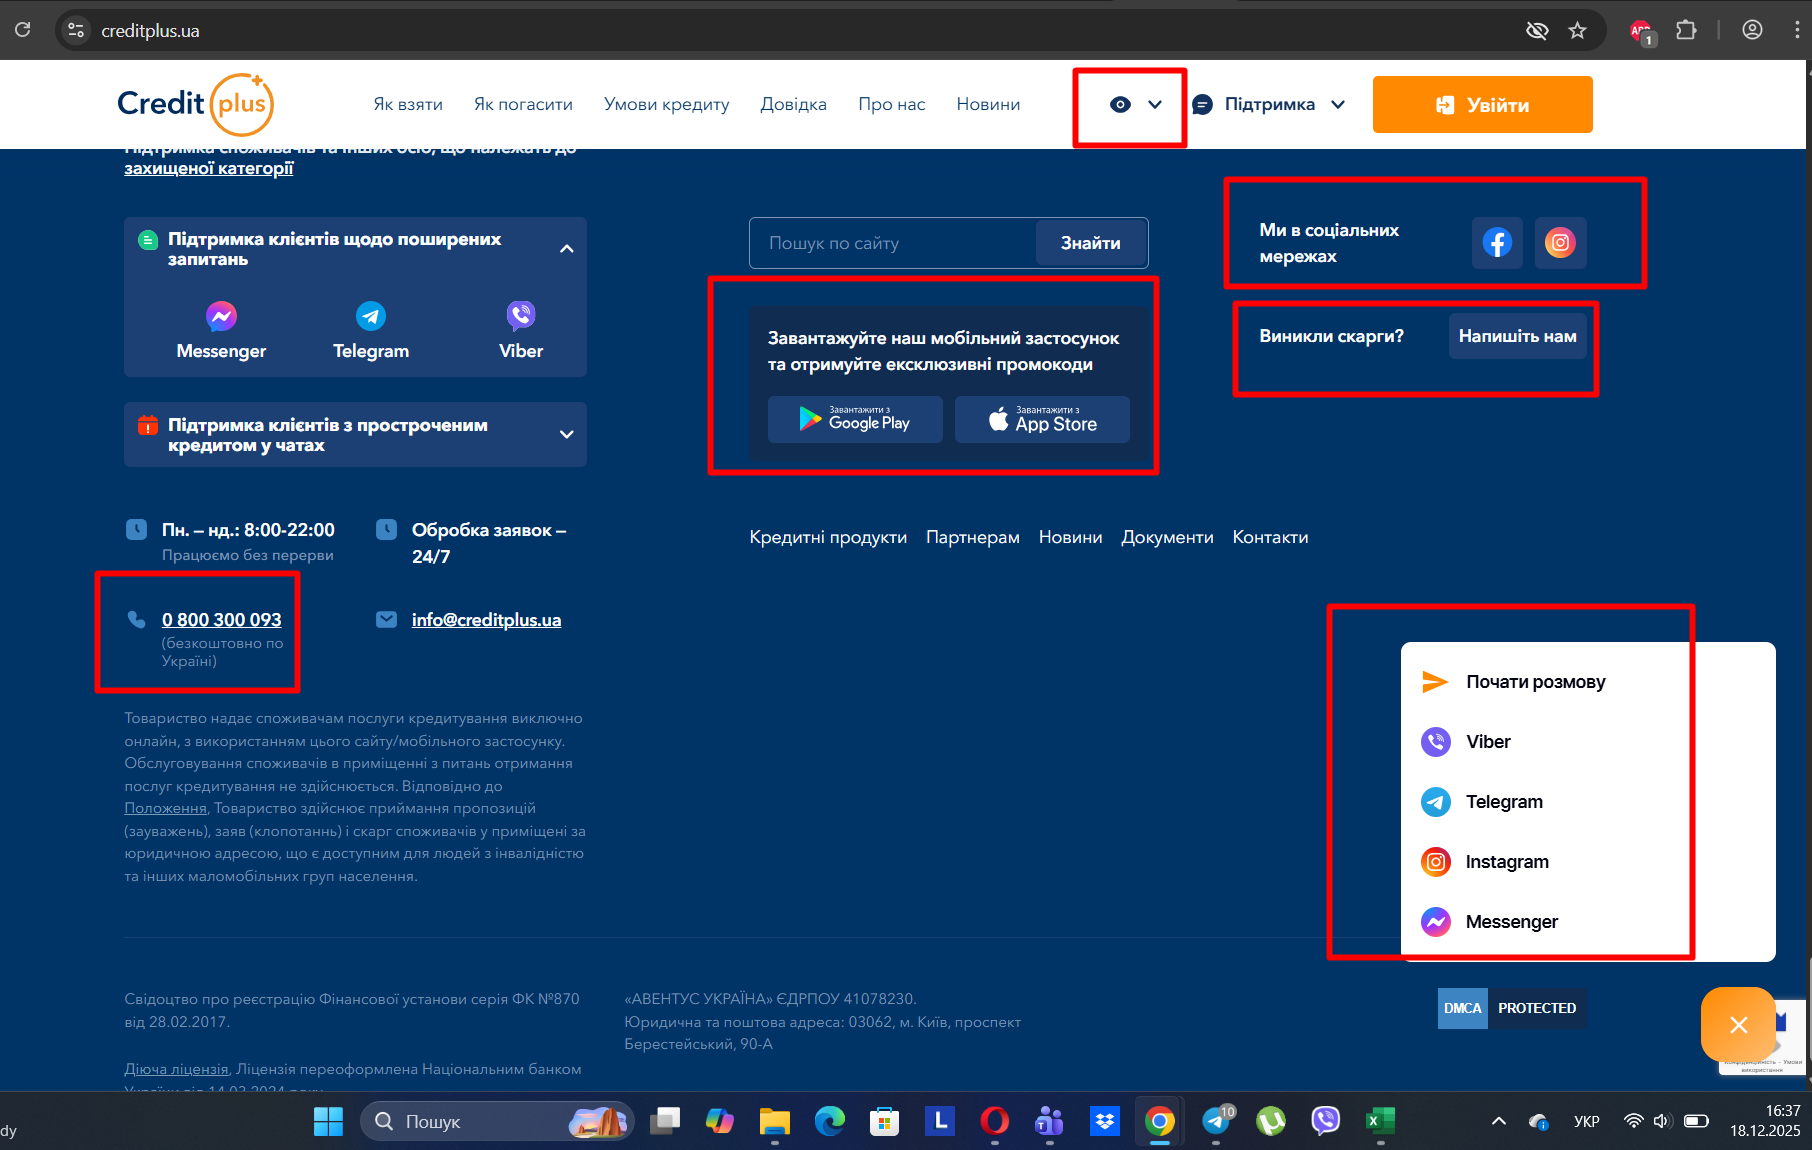Open the Windows Start menu

[x=328, y=1121]
